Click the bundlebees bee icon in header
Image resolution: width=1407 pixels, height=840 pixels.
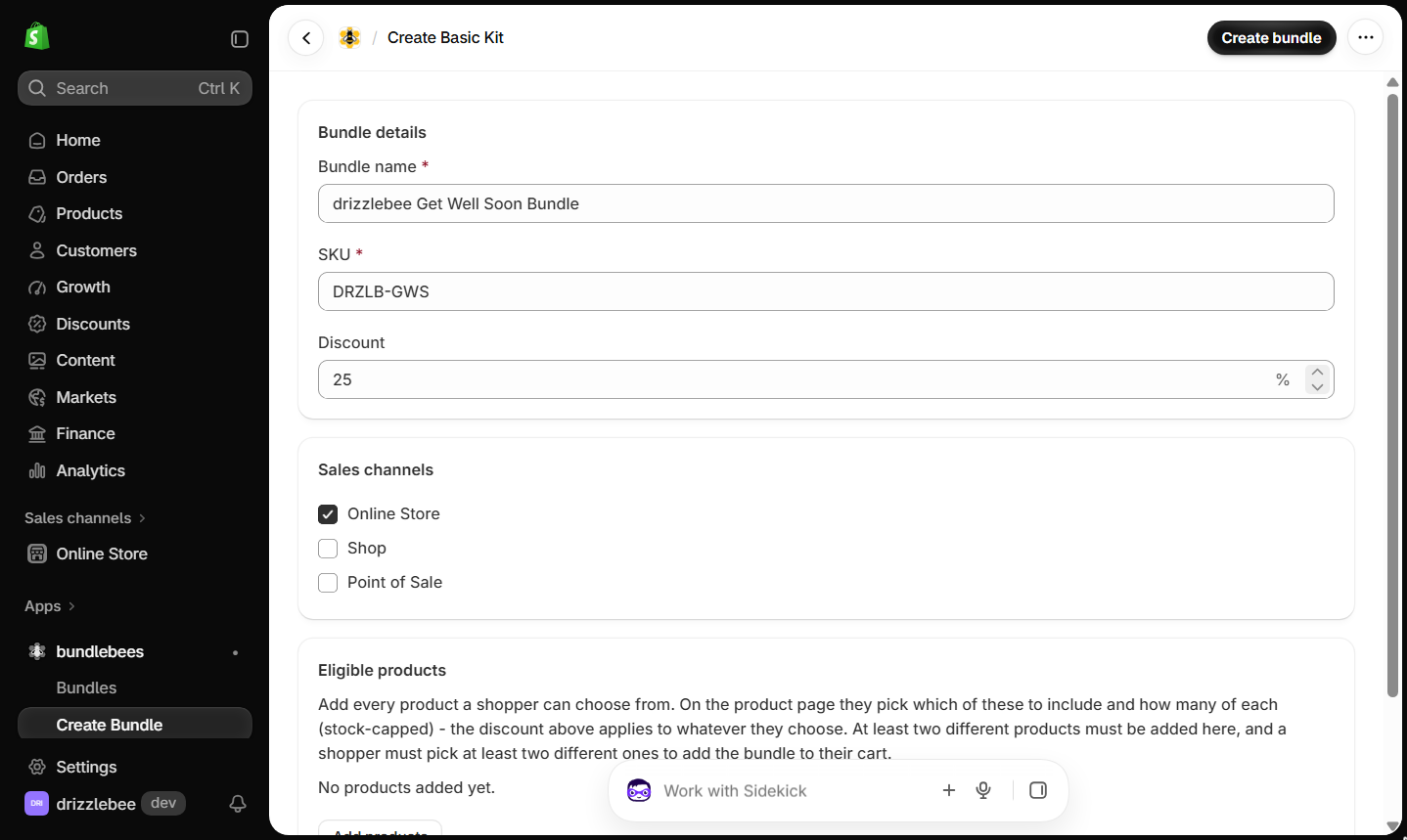pos(349,38)
